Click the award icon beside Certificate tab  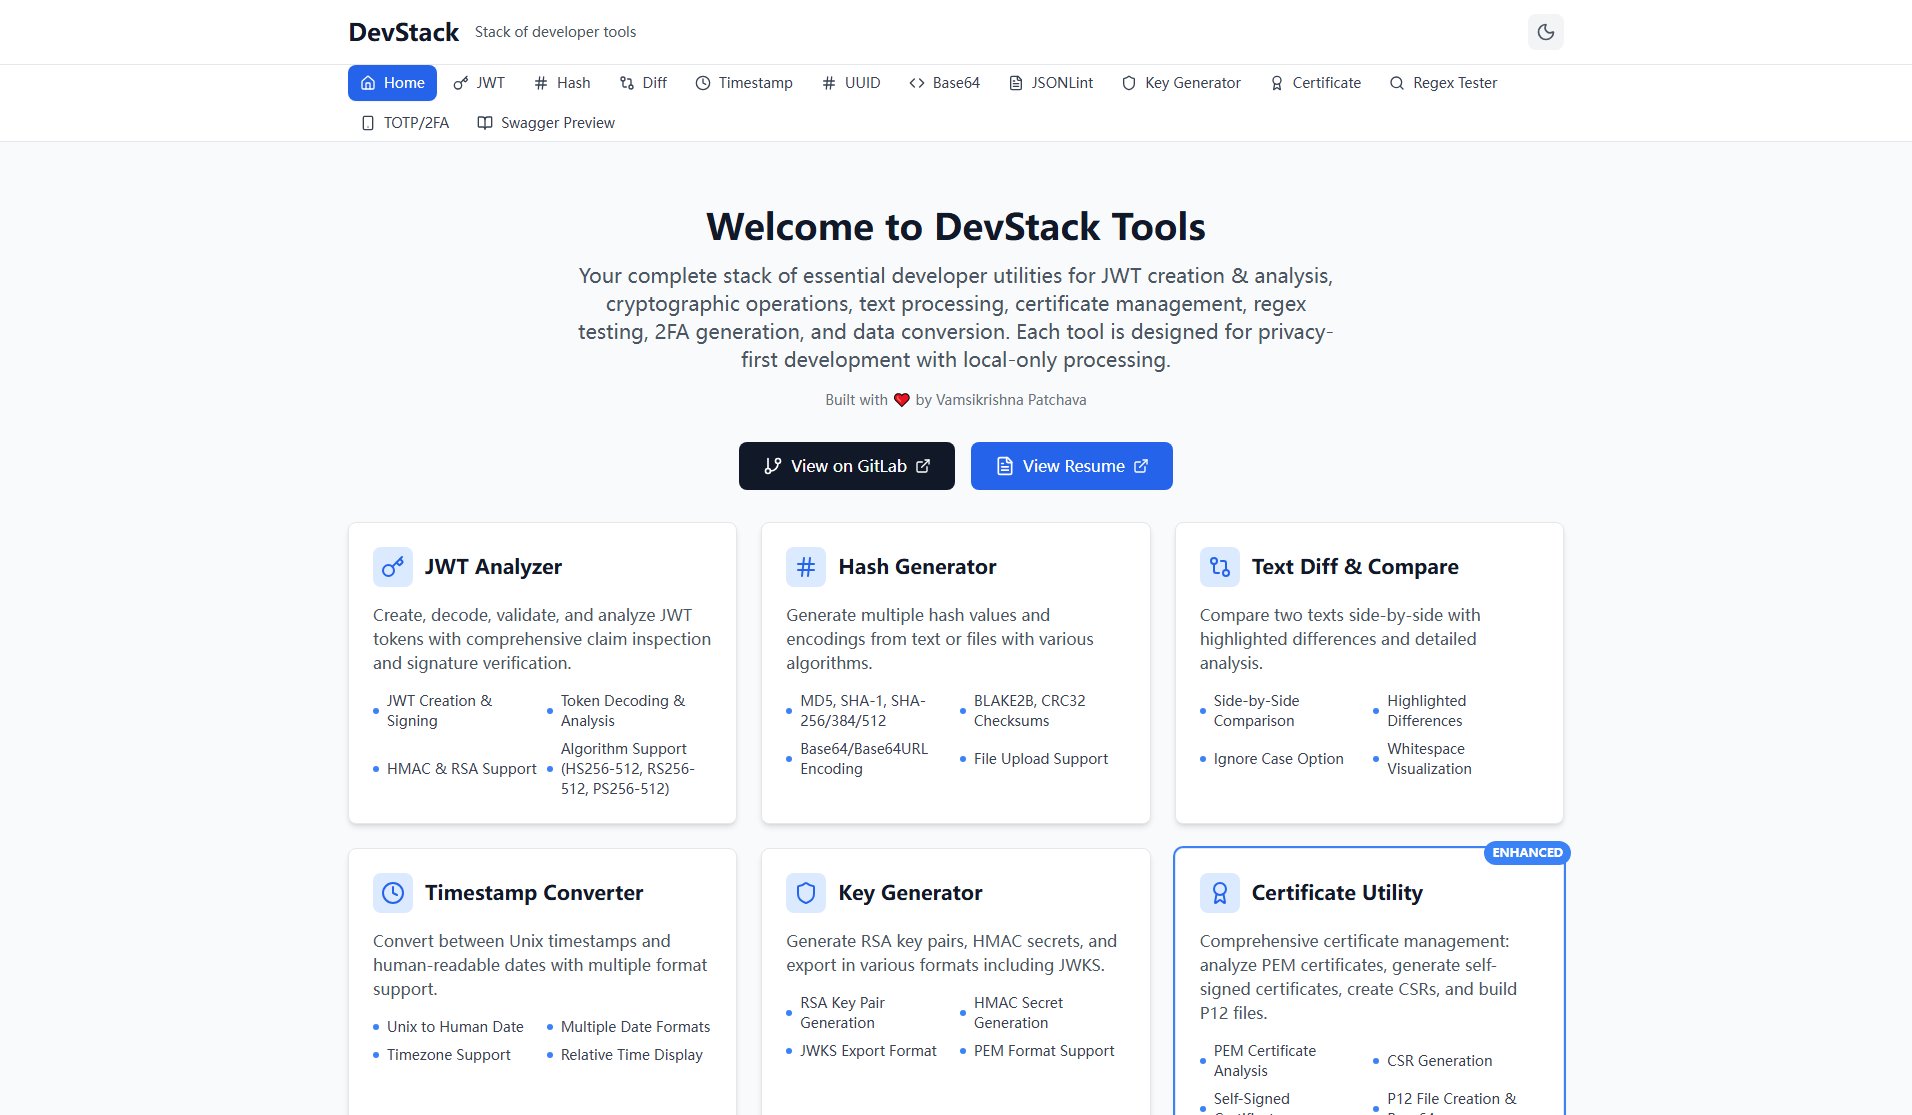click(1277, 83)
